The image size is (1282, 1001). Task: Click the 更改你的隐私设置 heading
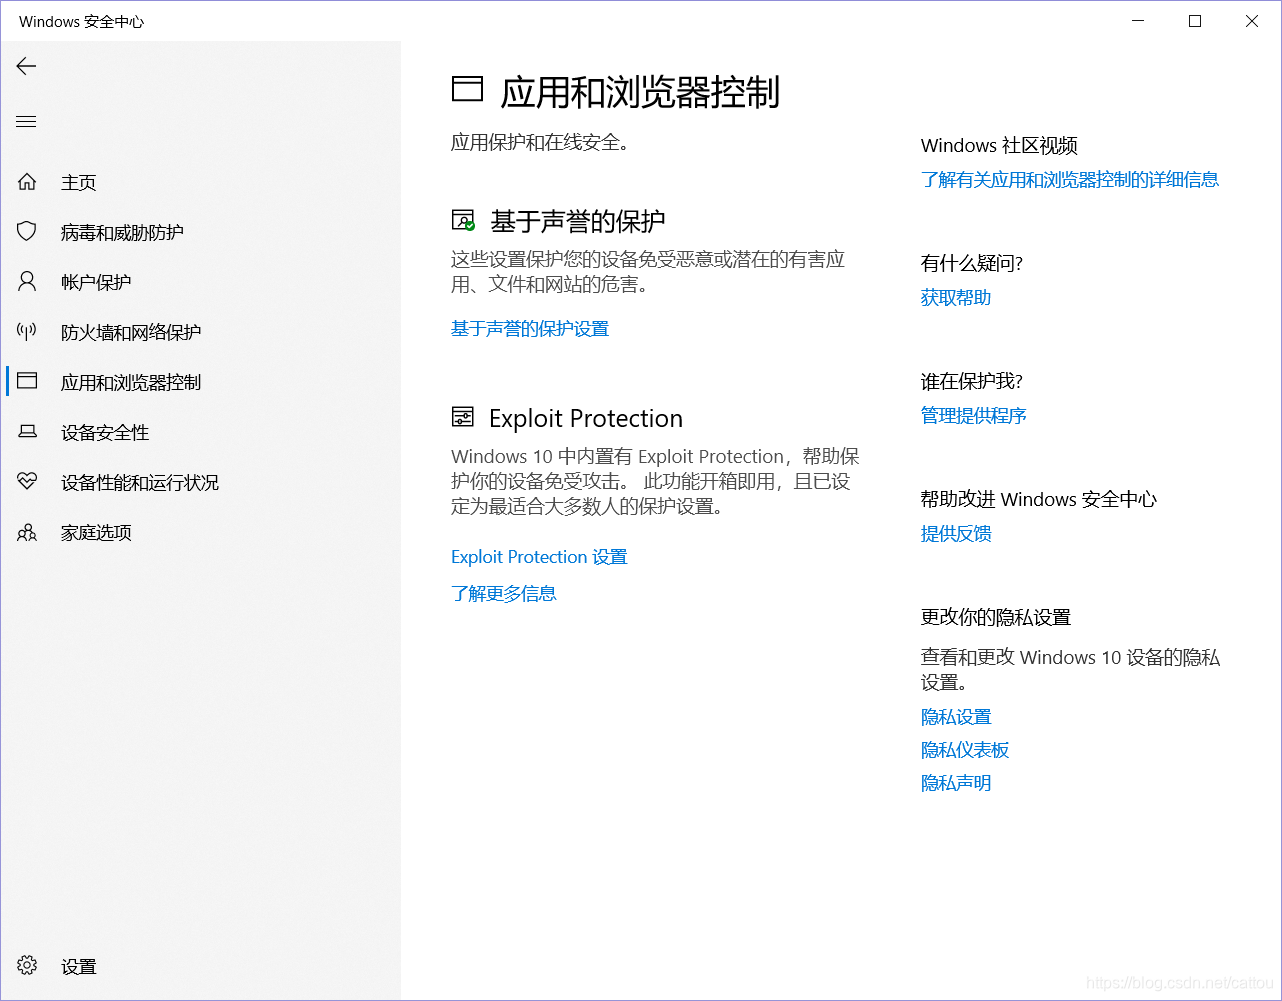pos(996,618)
